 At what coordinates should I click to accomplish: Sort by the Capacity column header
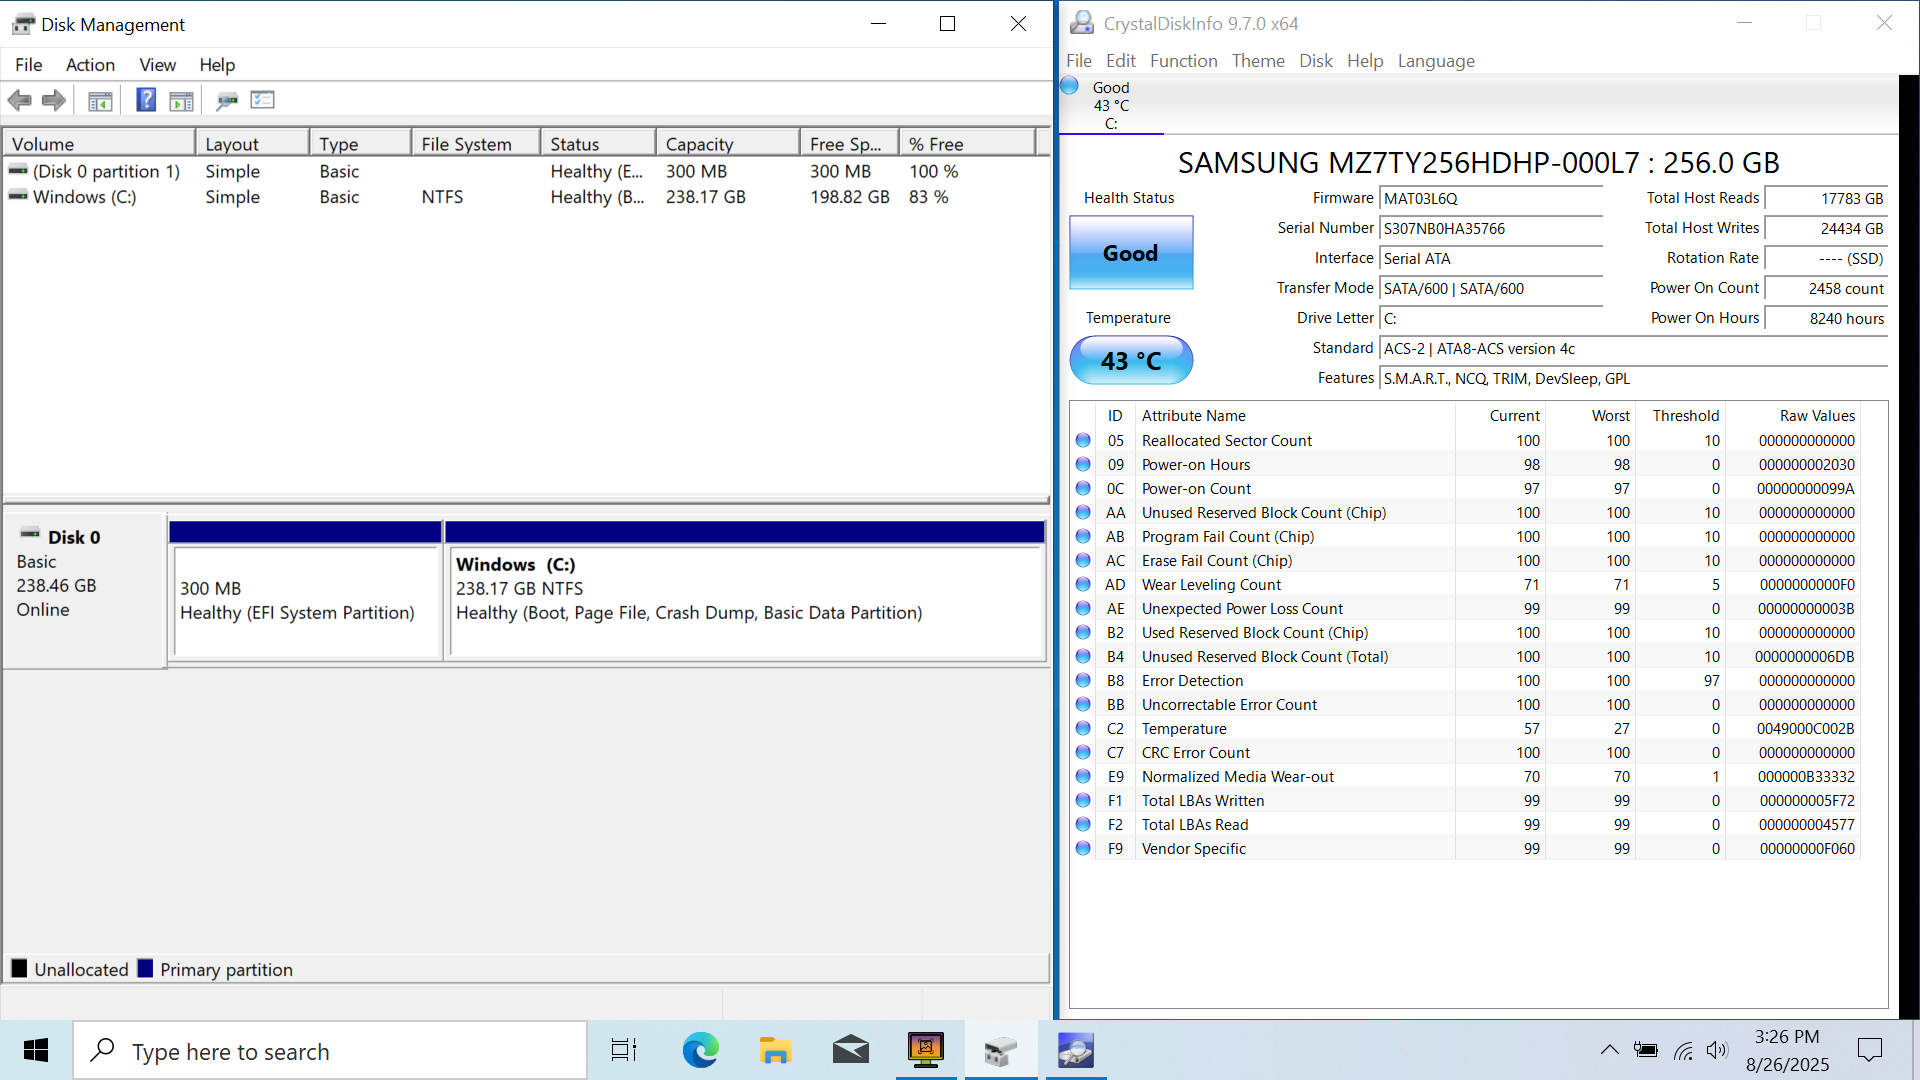(x=727, y=144)
